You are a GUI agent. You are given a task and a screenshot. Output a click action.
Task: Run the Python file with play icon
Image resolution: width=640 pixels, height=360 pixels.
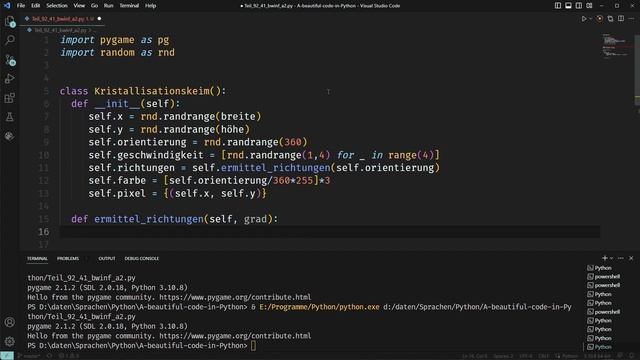584,19
